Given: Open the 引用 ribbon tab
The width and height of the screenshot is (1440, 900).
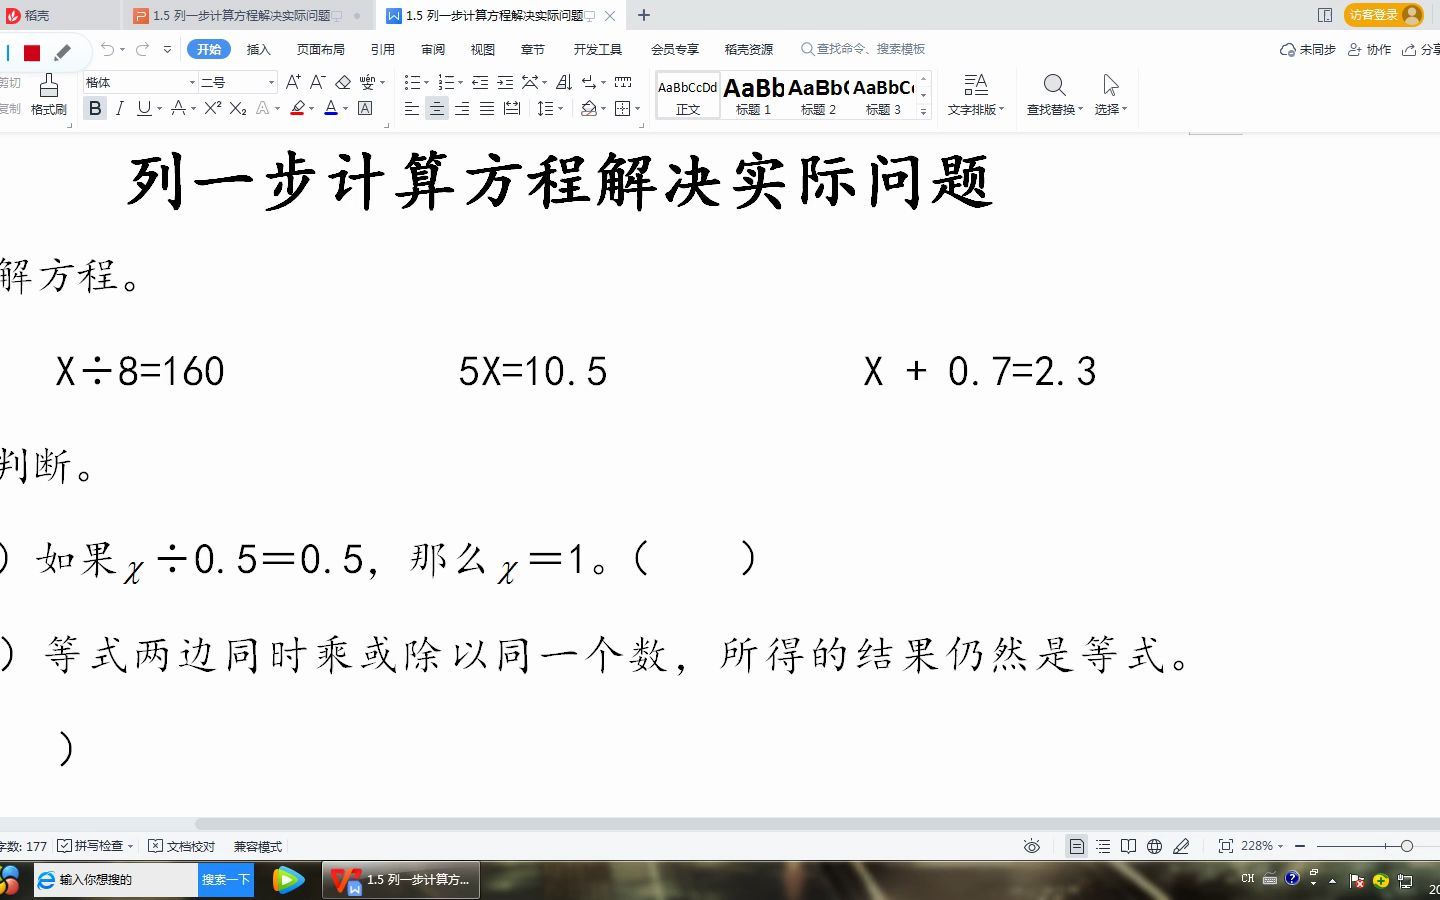Looking at the screenshot, I should 382,49.
